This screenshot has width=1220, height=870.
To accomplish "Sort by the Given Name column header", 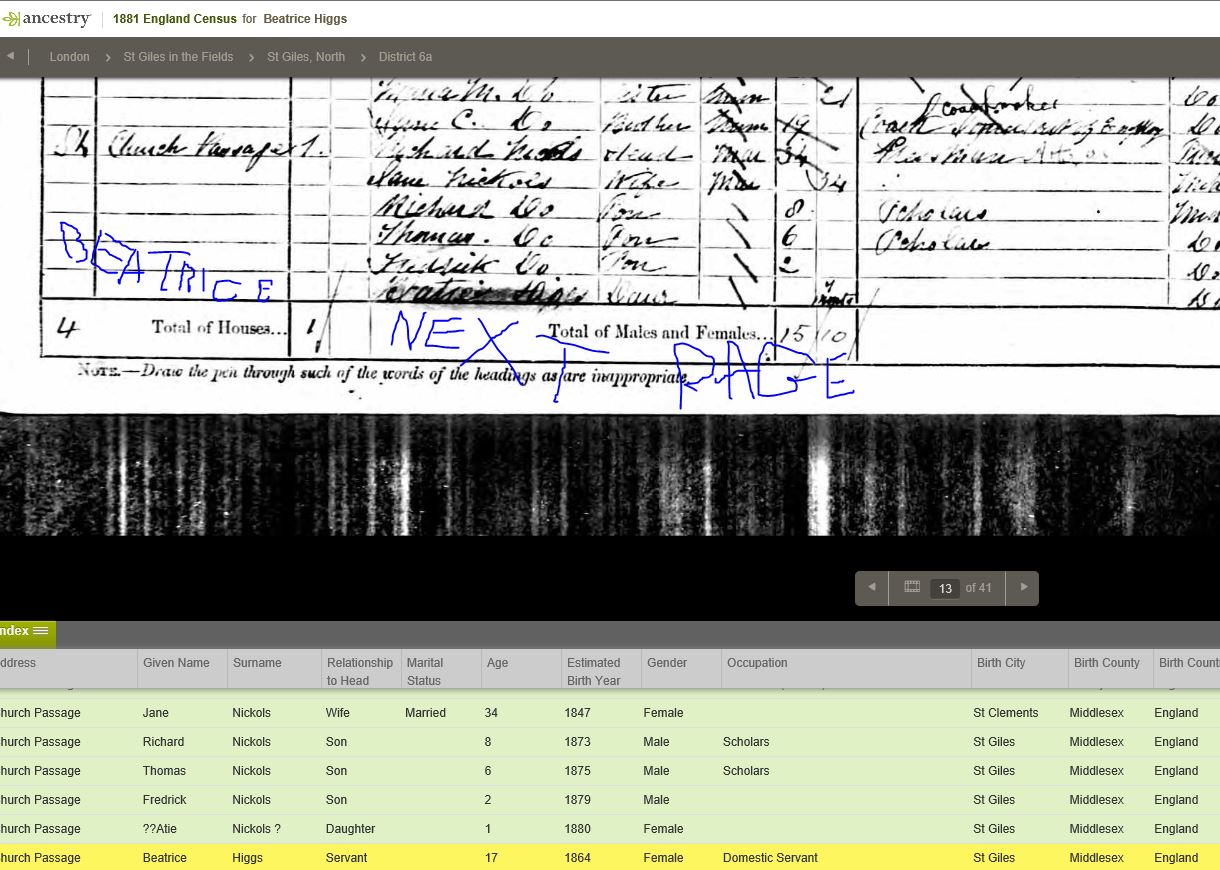I will (177, 663).
